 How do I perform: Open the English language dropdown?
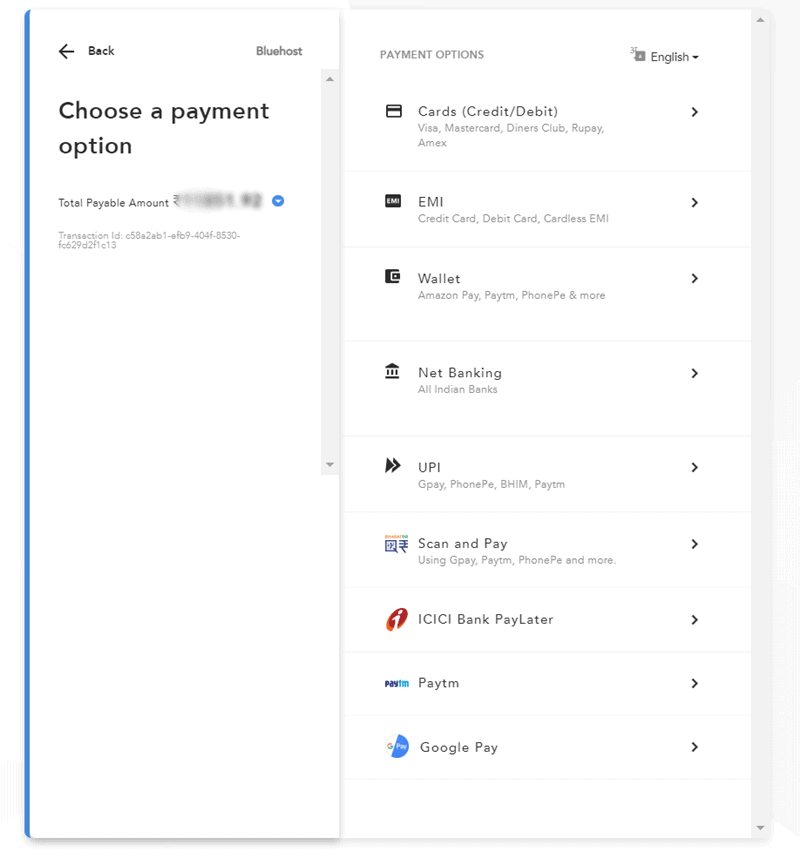click(x=675, y=57)
